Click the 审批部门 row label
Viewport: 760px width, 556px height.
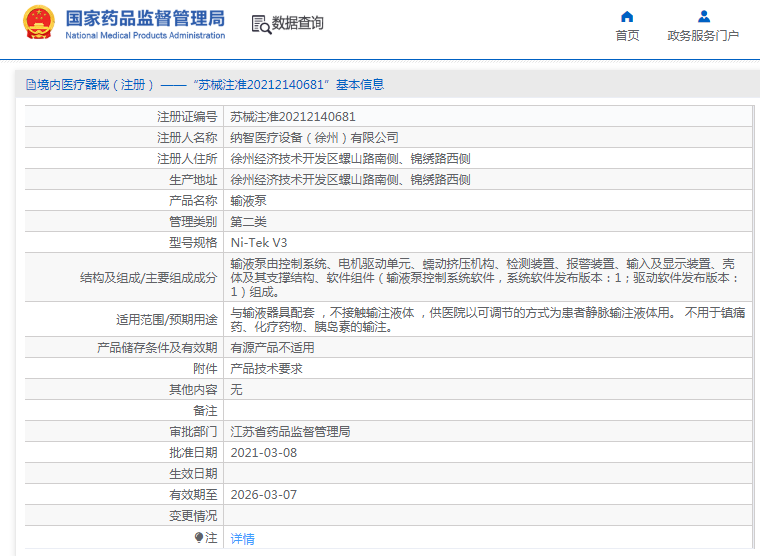(193, 431)
